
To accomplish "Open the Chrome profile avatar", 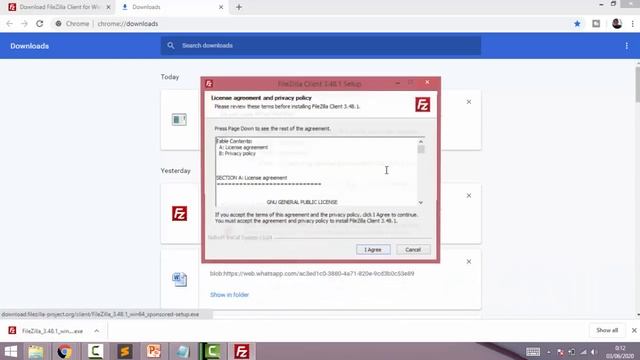I will (x=617, y=24).
